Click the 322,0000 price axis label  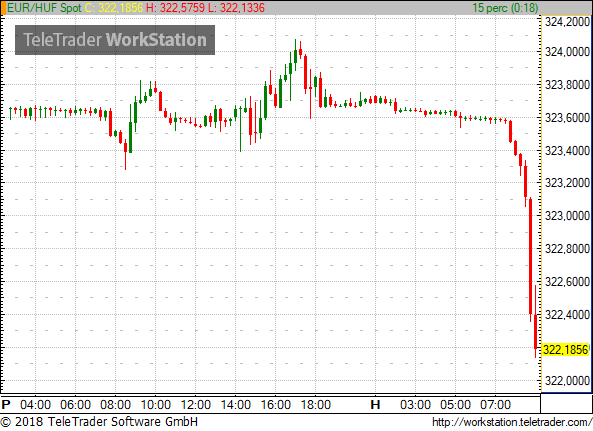[x=567, y=381]
